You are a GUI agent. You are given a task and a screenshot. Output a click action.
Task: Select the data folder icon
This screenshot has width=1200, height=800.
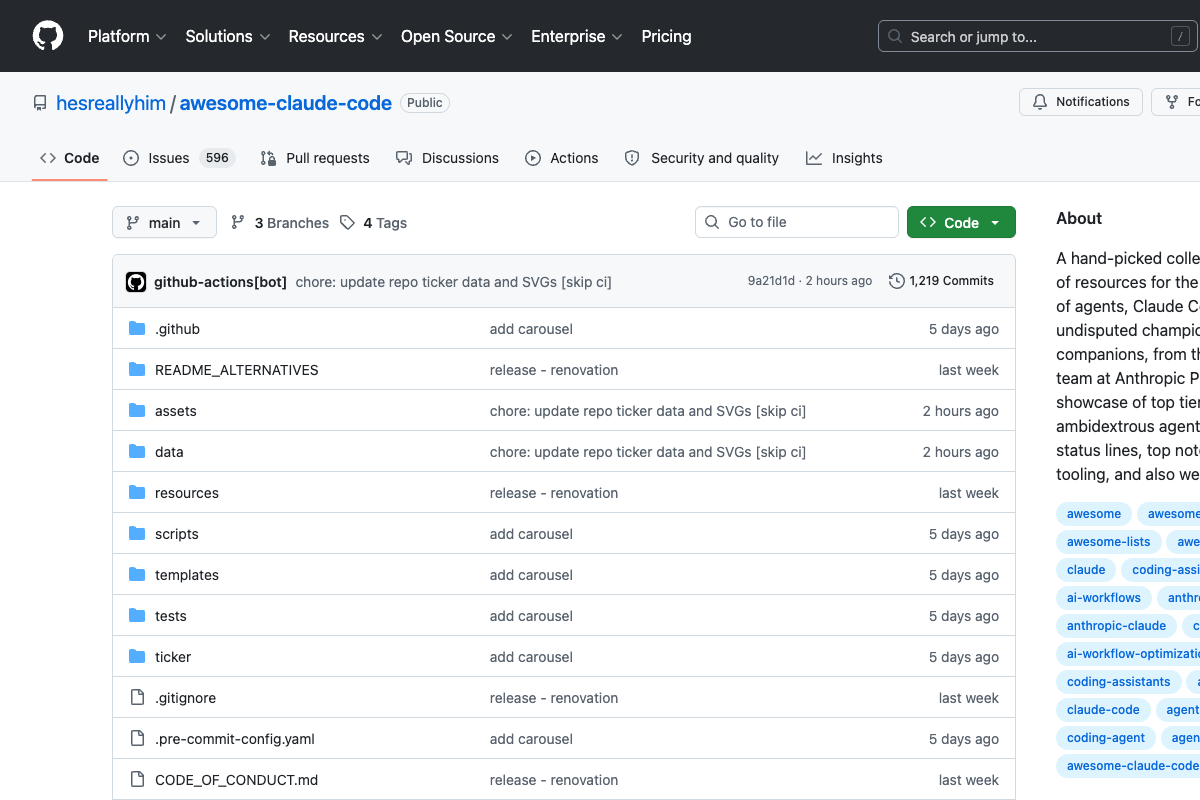137,452
